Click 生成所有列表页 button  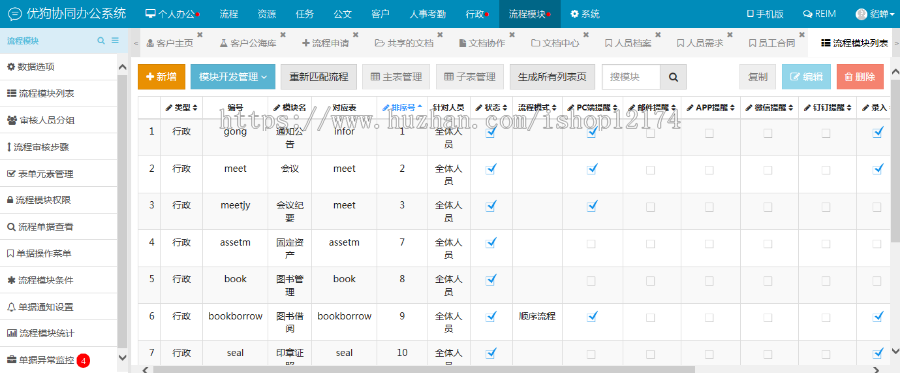pyautogui.click(x=552, y=77)
